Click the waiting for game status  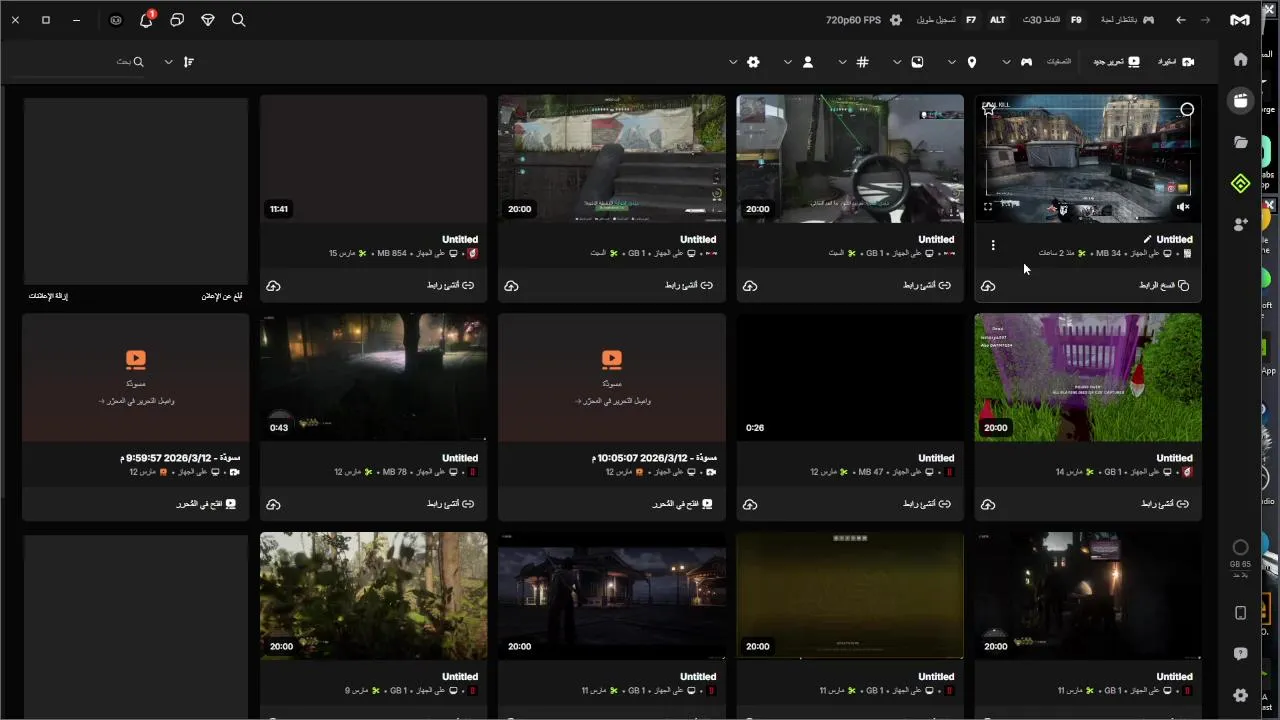[1127, 20]
